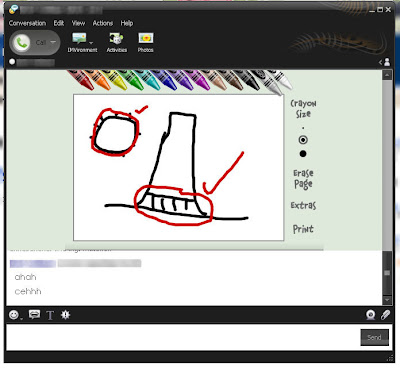Open the Photos toolbar icon
The image size is (400, 369).
click(146, 42)
